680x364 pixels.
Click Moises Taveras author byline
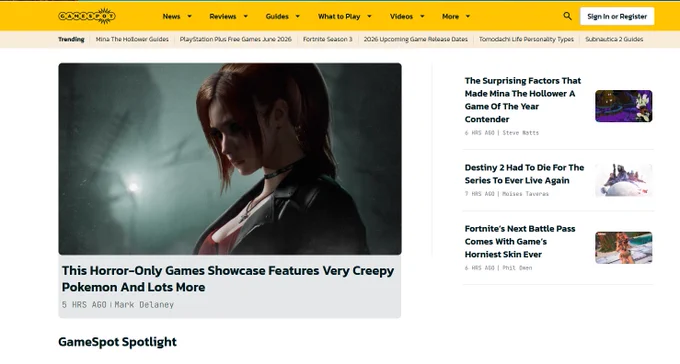click(x=525, y=194)
